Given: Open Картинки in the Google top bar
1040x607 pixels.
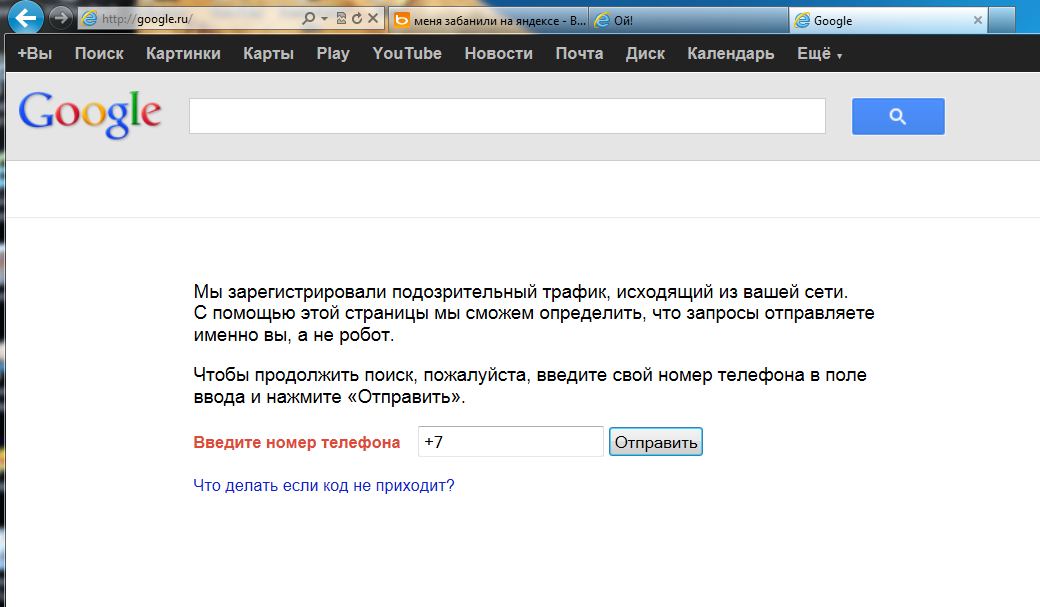Looking at the screenshot, I should pyautogui.click(x=183, y=54).
